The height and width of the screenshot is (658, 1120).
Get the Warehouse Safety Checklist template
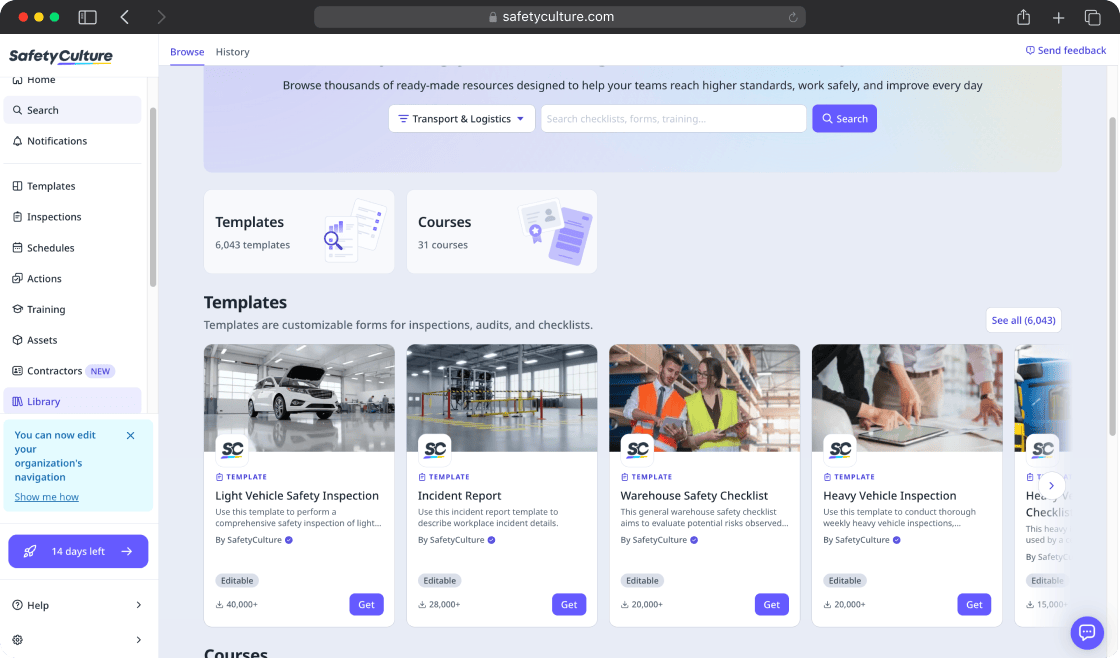pyautogui.click(x=771, y=604)
